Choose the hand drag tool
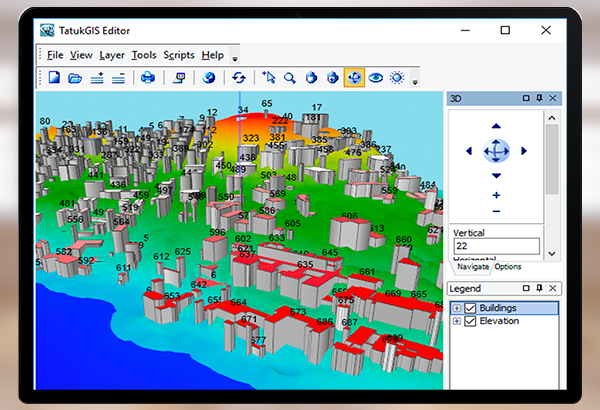Viewport: 600px width, 410px height. point(311,78)
